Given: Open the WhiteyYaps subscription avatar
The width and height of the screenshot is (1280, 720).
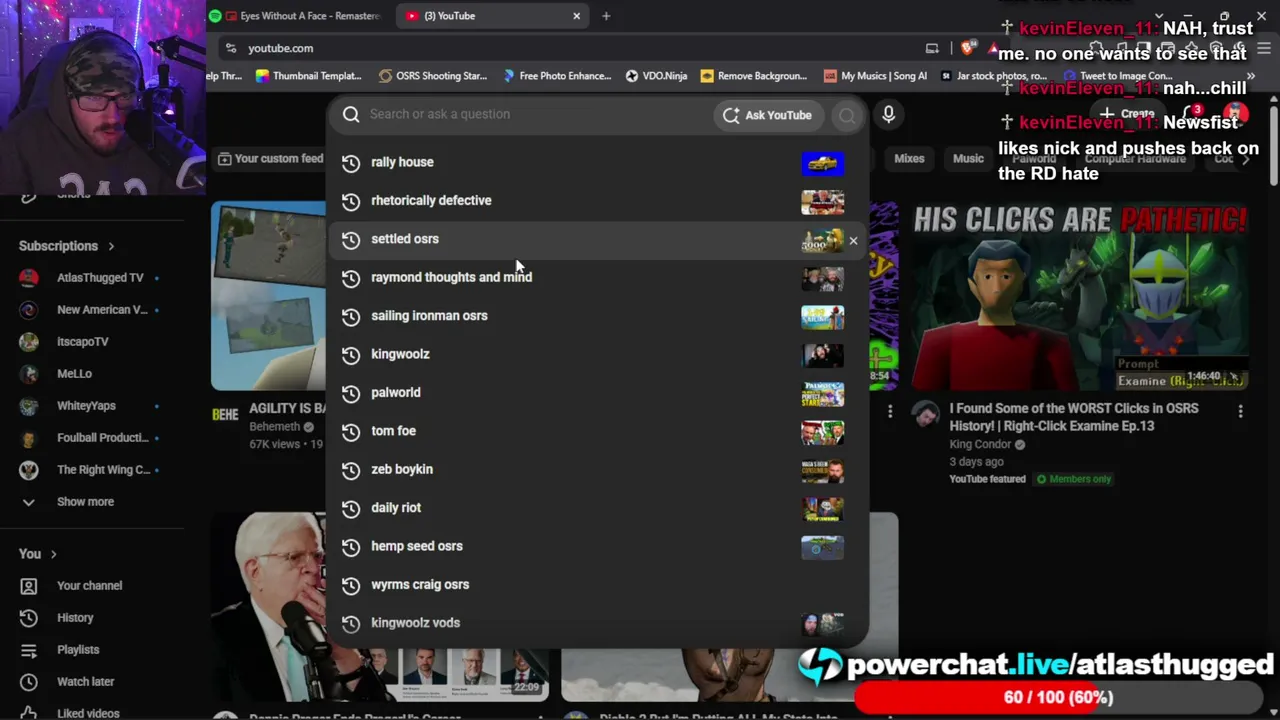Looking at the screenshot, I should [x=29, y=406].
